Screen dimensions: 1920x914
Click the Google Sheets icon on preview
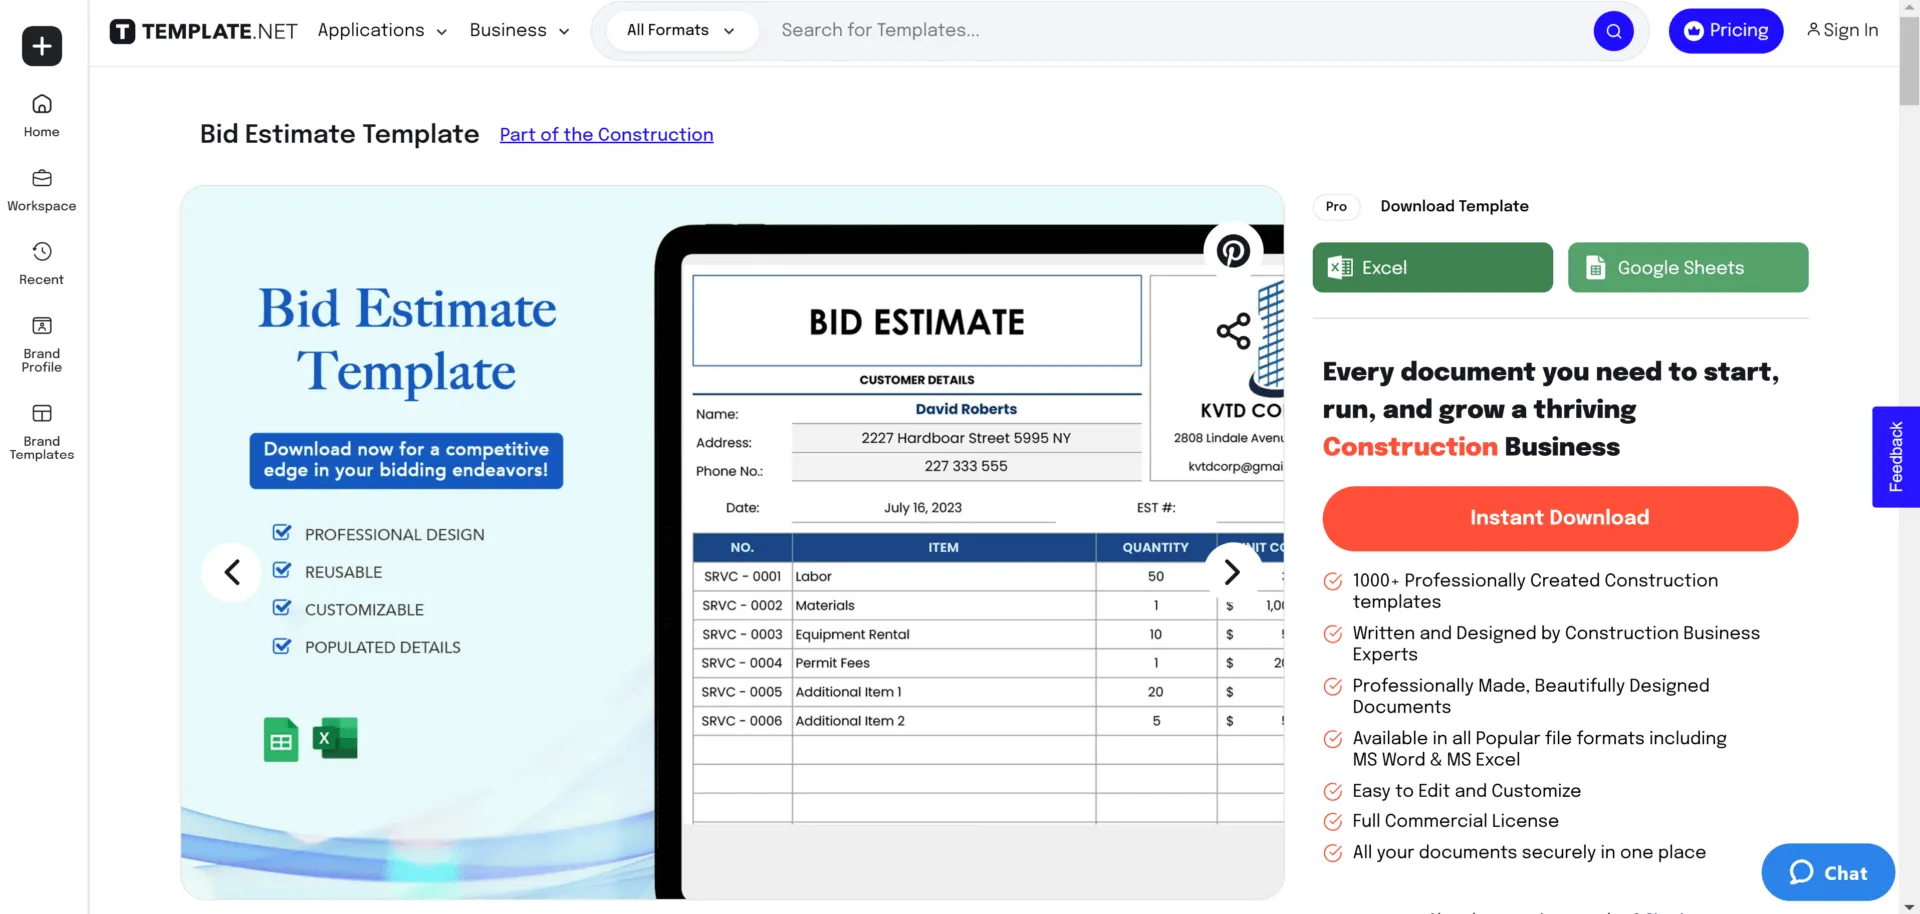click(x=281, y=740)
